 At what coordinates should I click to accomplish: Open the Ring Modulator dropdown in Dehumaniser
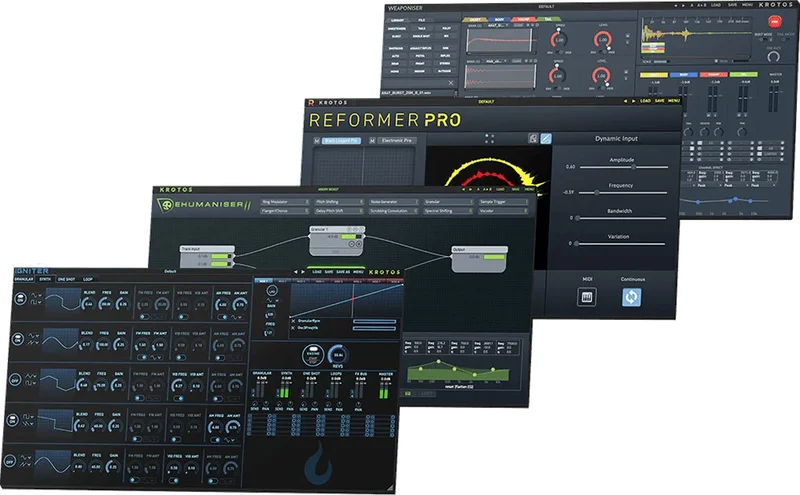[x=285, y=202]
